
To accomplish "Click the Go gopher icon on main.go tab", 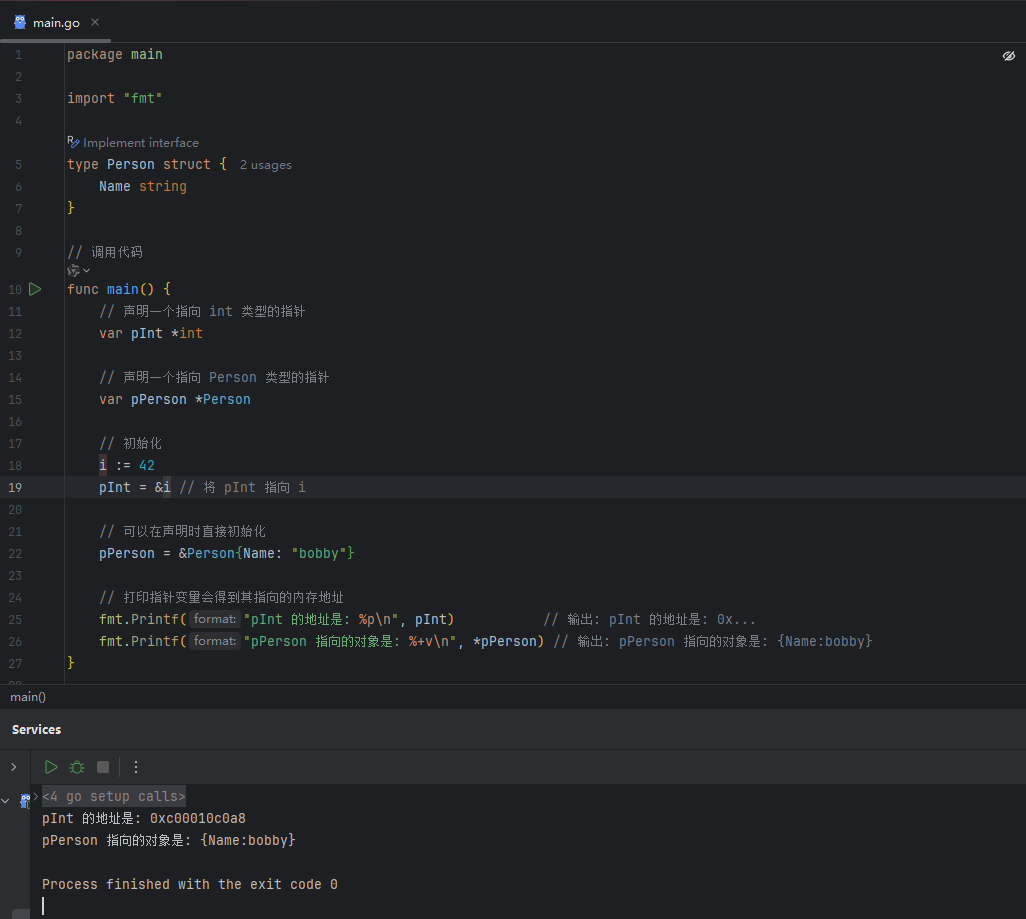I will click(20, 22).
